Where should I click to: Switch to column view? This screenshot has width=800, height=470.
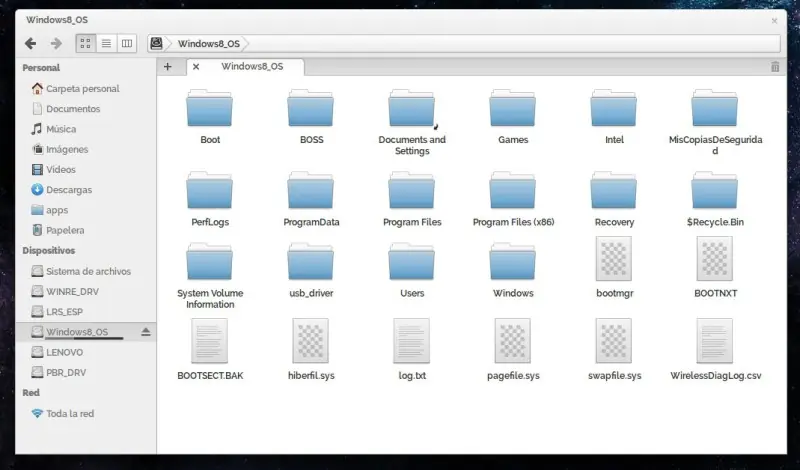[x=127, y=43]
